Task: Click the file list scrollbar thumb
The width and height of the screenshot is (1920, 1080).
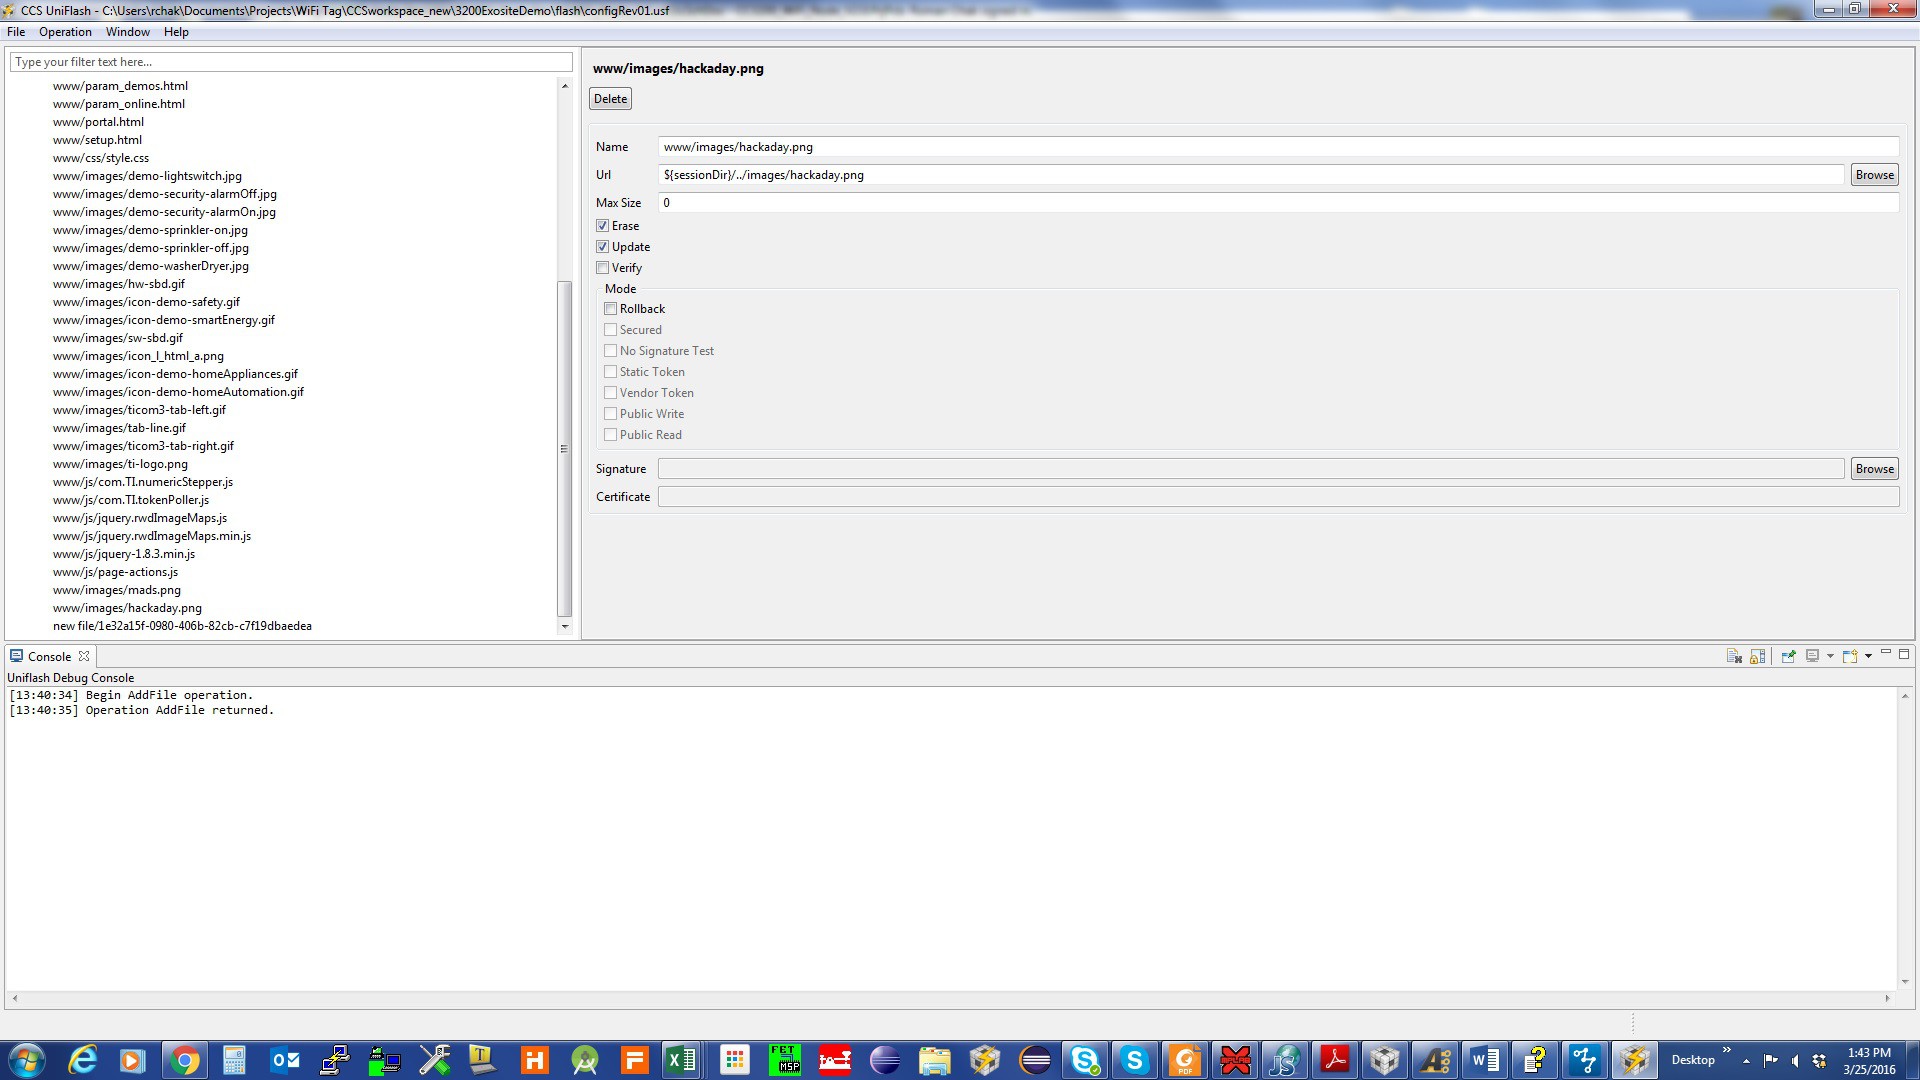Action: pyautogui.click(x=564, y=449)
